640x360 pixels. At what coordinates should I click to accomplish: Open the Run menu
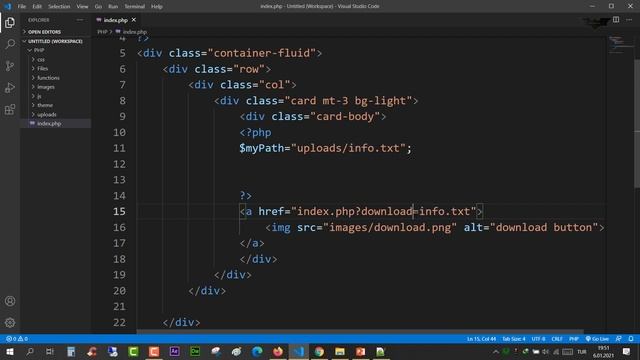(113, 7)
